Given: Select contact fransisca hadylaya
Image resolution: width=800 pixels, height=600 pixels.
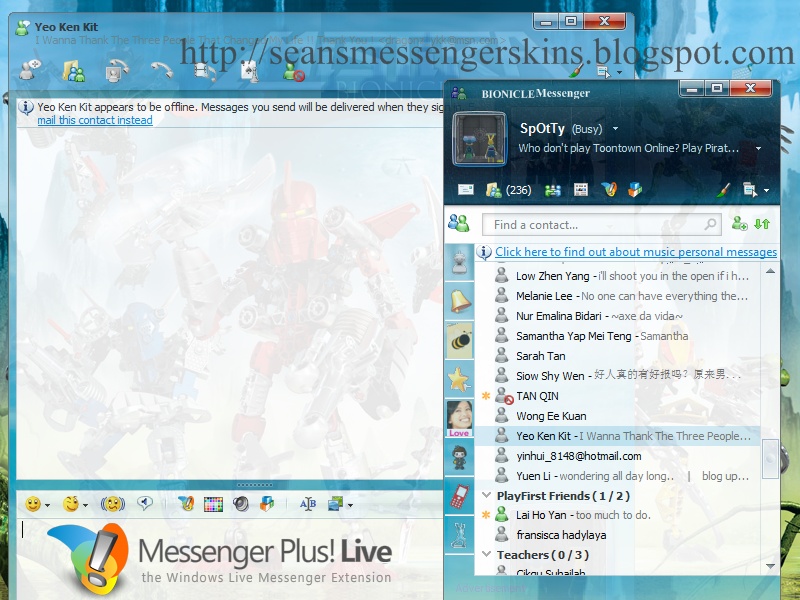Looking at the screenshot, I should tap(617, 535).
